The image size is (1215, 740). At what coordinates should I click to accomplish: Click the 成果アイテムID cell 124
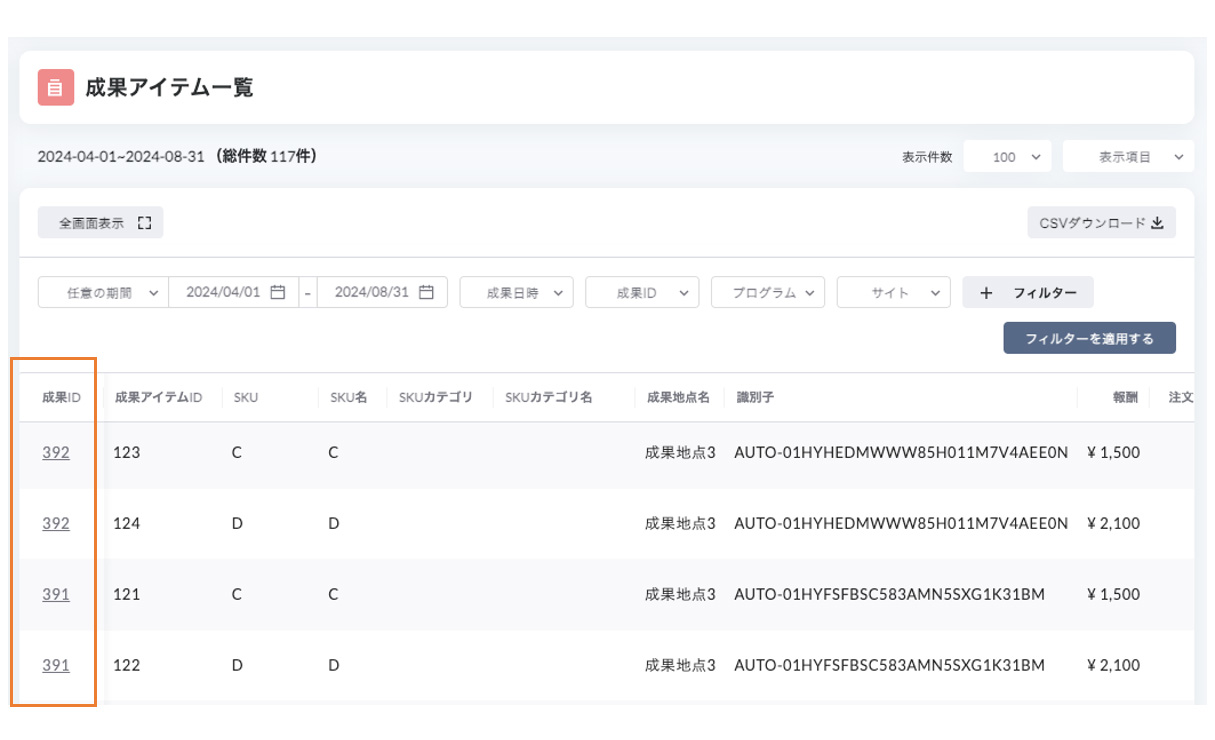(127, 523)
